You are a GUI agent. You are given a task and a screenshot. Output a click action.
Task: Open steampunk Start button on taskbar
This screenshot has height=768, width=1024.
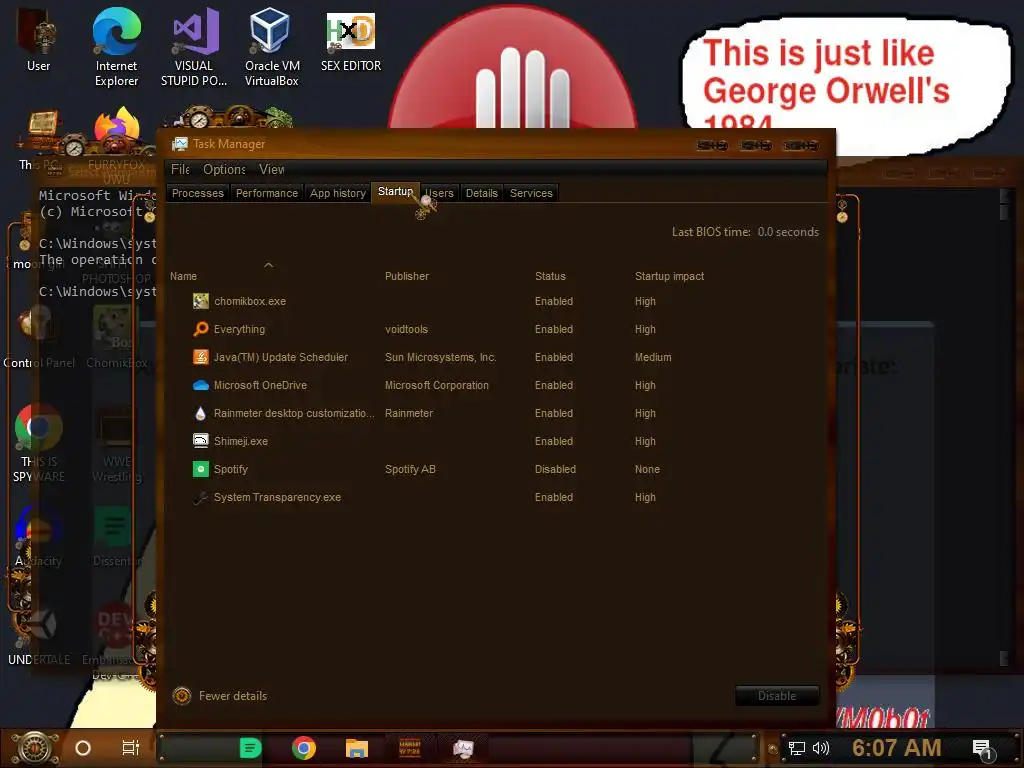tap(35, 748)
